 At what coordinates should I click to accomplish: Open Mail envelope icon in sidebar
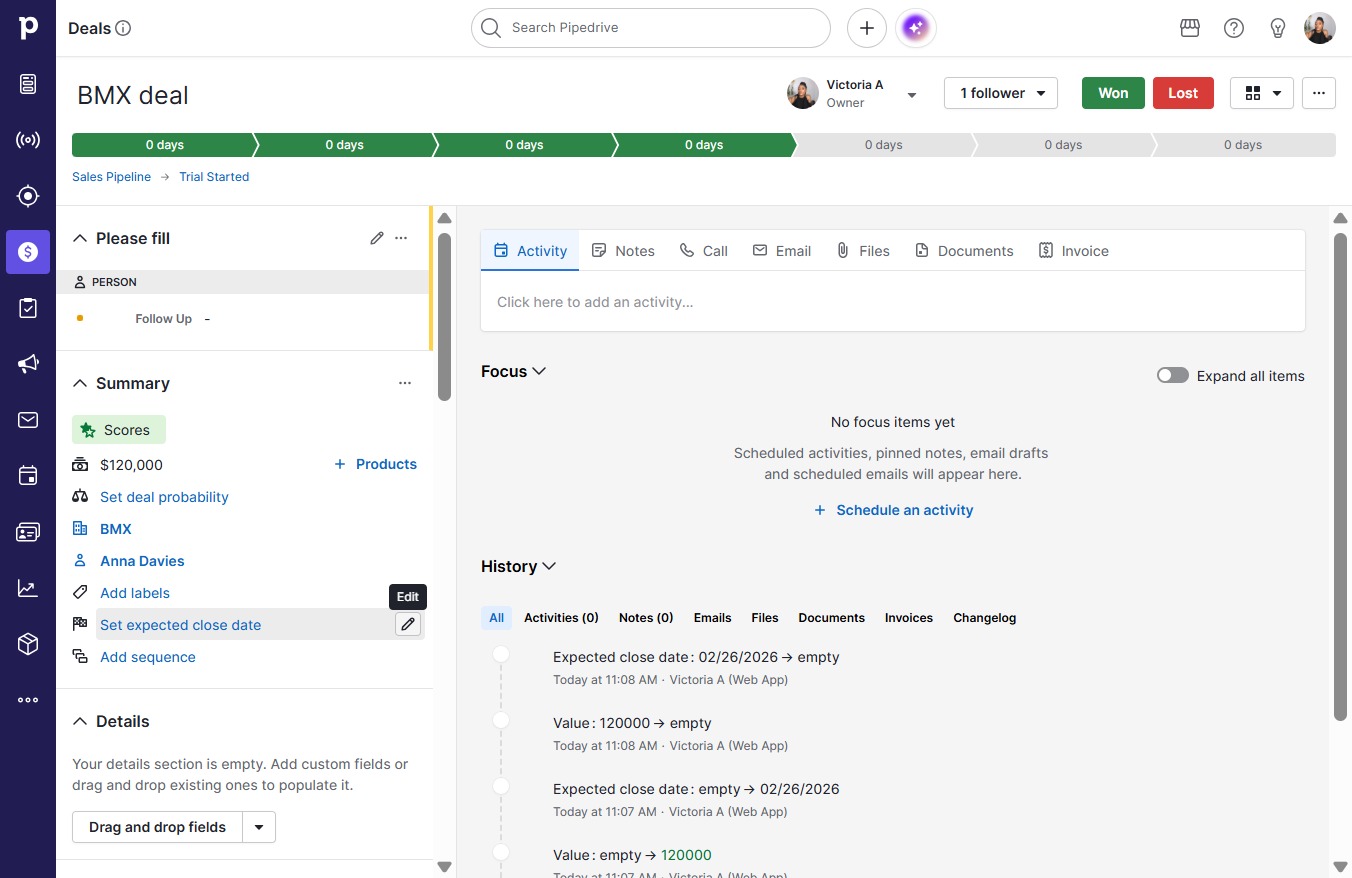point(28,420)
